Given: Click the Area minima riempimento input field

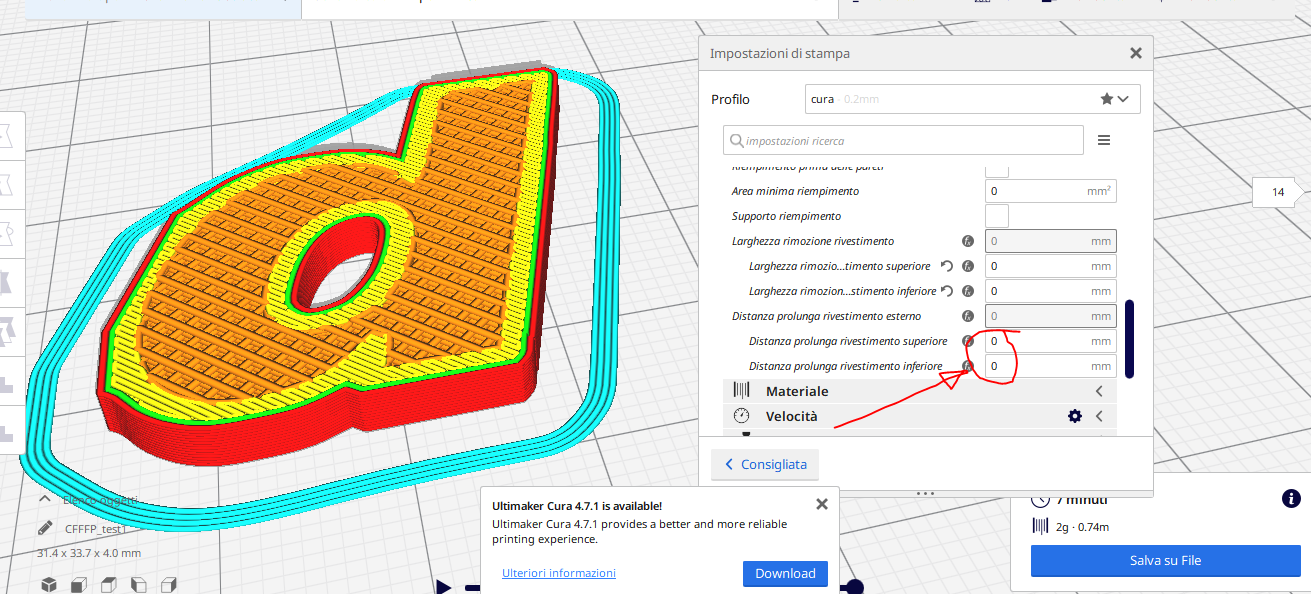Looking at the screenshot, I should (x=1037, y=191).
